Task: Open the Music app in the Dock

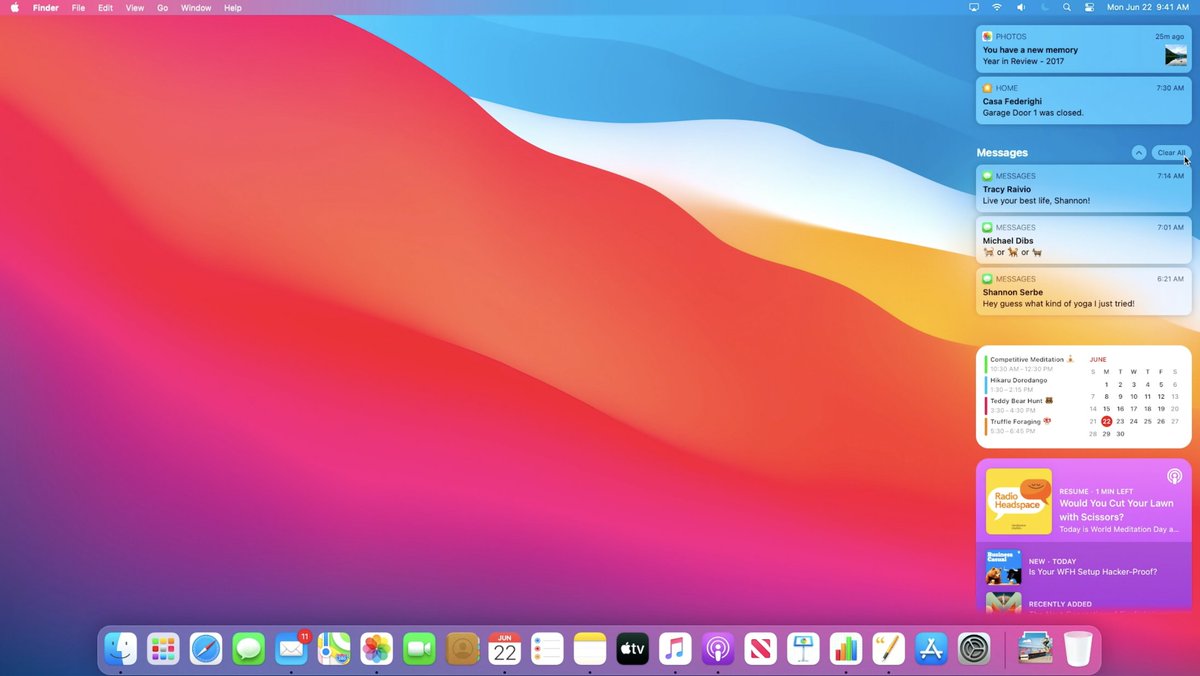Action: (675, 649)
